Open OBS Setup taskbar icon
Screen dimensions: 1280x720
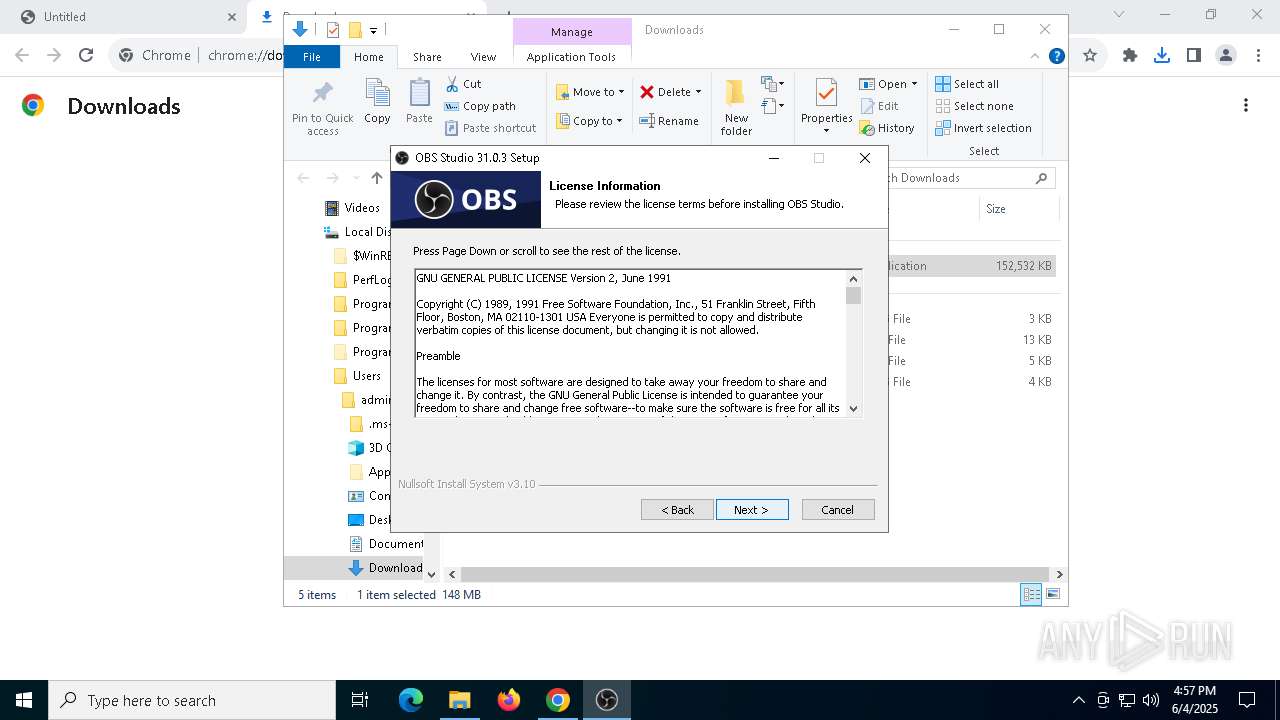point(607,700)
